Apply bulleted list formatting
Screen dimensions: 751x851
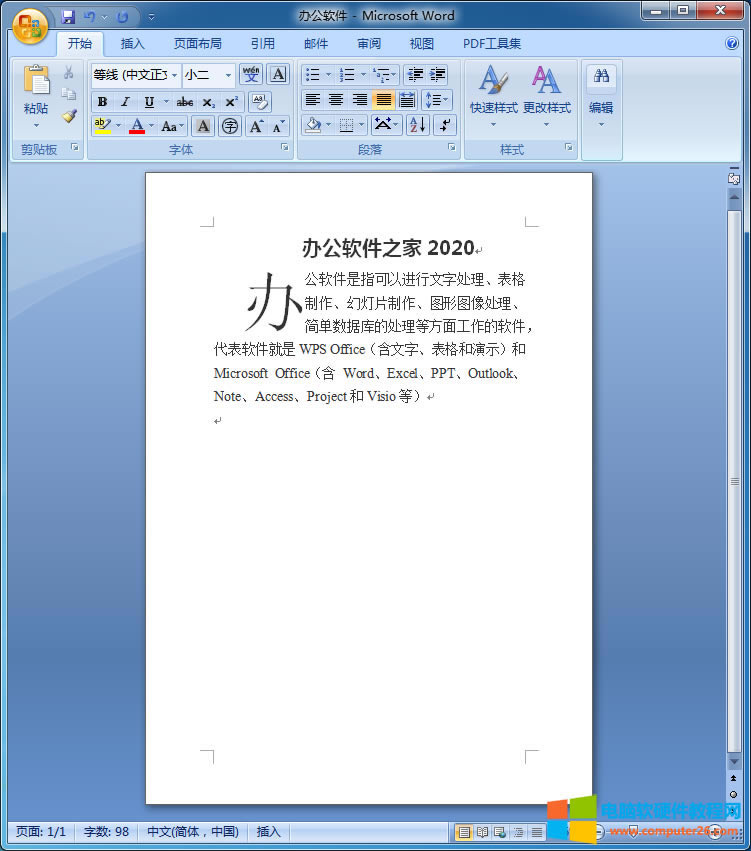pyautogui.click(x=313, y=74)
